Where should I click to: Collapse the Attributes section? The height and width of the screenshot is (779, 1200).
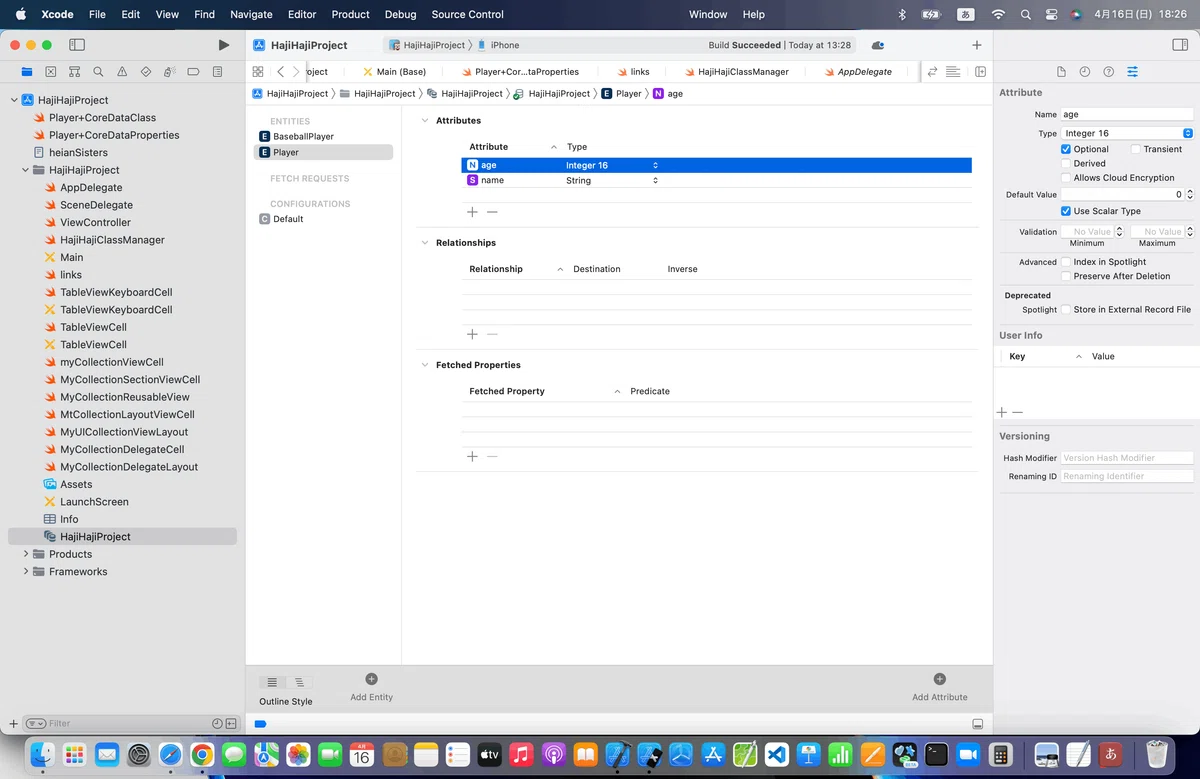click(425, 120)
